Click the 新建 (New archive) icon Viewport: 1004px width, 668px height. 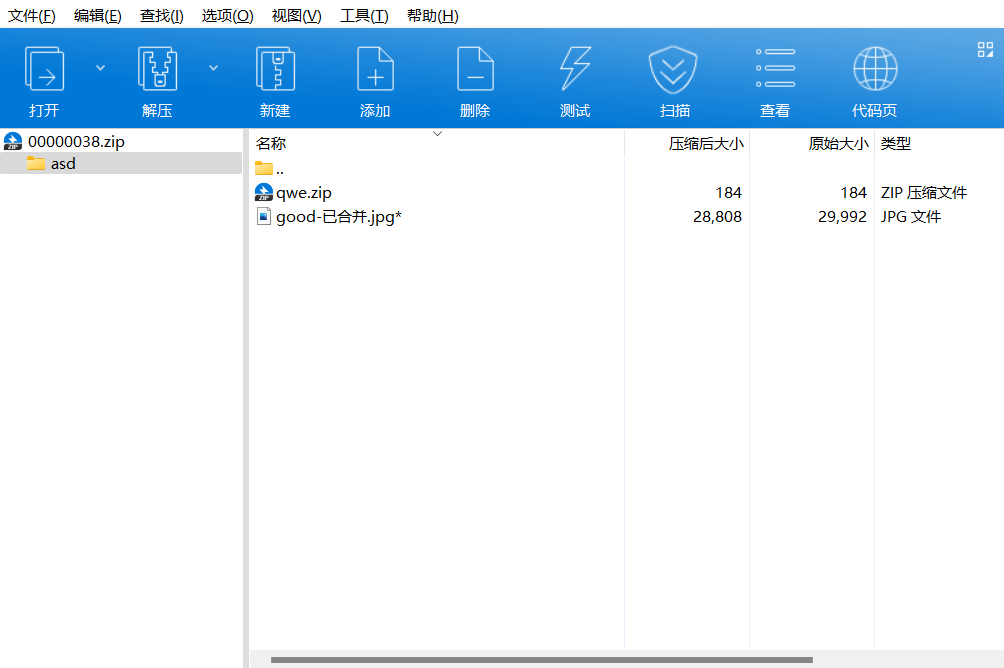click(x=274, y=77)
